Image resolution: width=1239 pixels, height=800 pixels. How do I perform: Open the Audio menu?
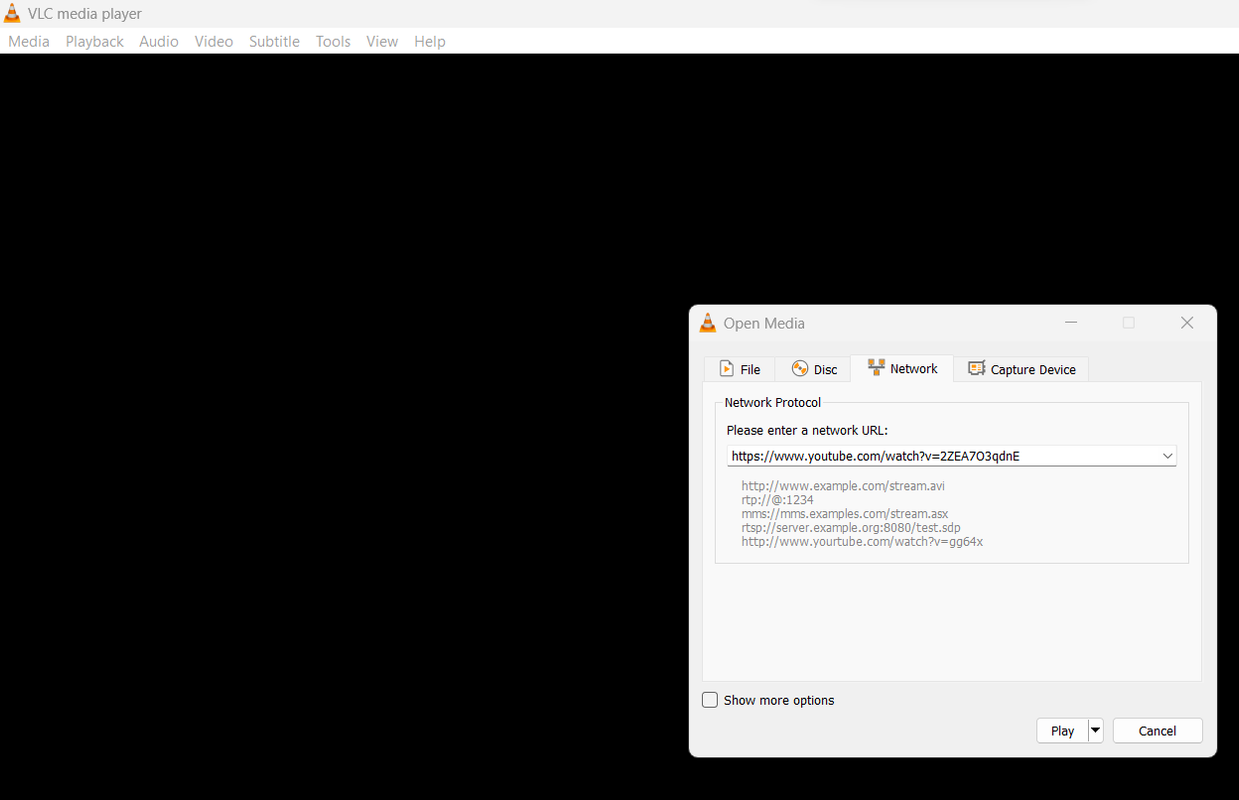coord(159,41)
